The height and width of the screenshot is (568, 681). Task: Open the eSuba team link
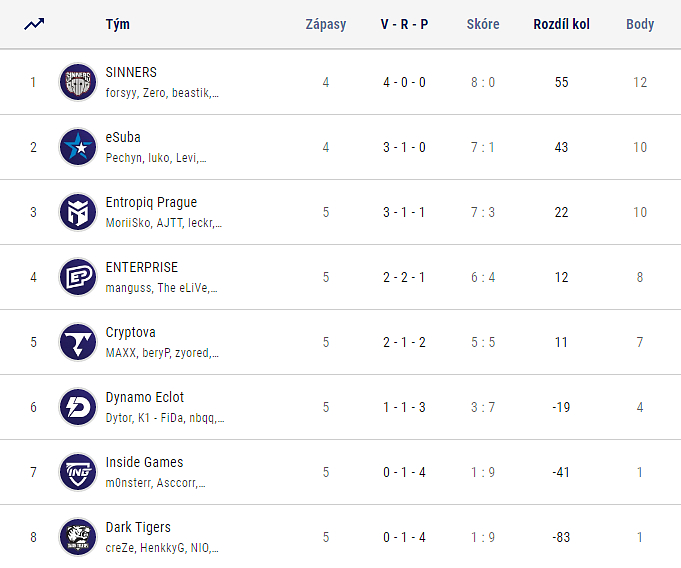coord(123,137)
